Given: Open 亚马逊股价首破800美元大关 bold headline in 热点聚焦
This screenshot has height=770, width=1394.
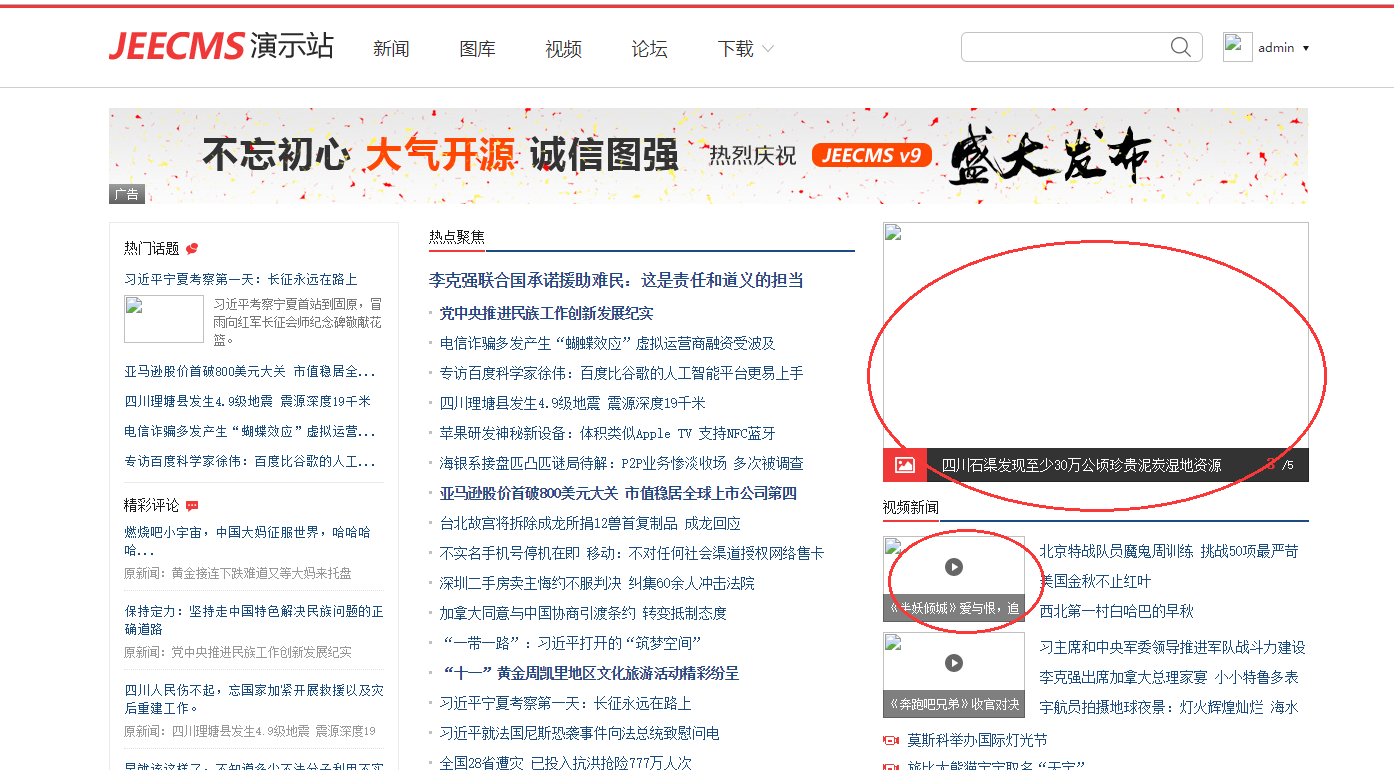Looking at the screenshot, I should [x=618, y=493].
